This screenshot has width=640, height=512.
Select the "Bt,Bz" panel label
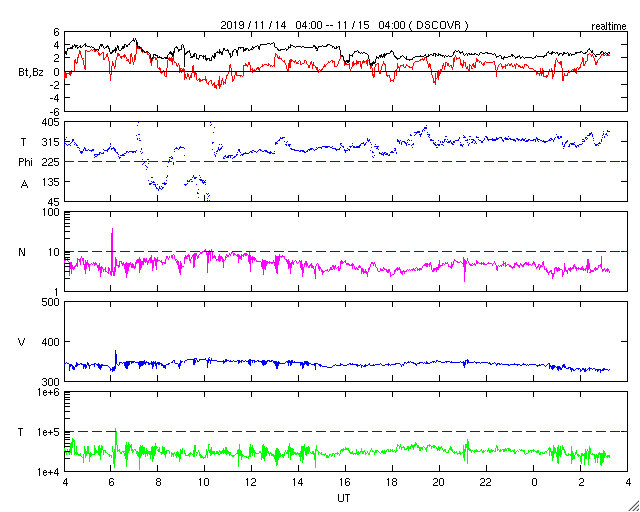[31, 74]
